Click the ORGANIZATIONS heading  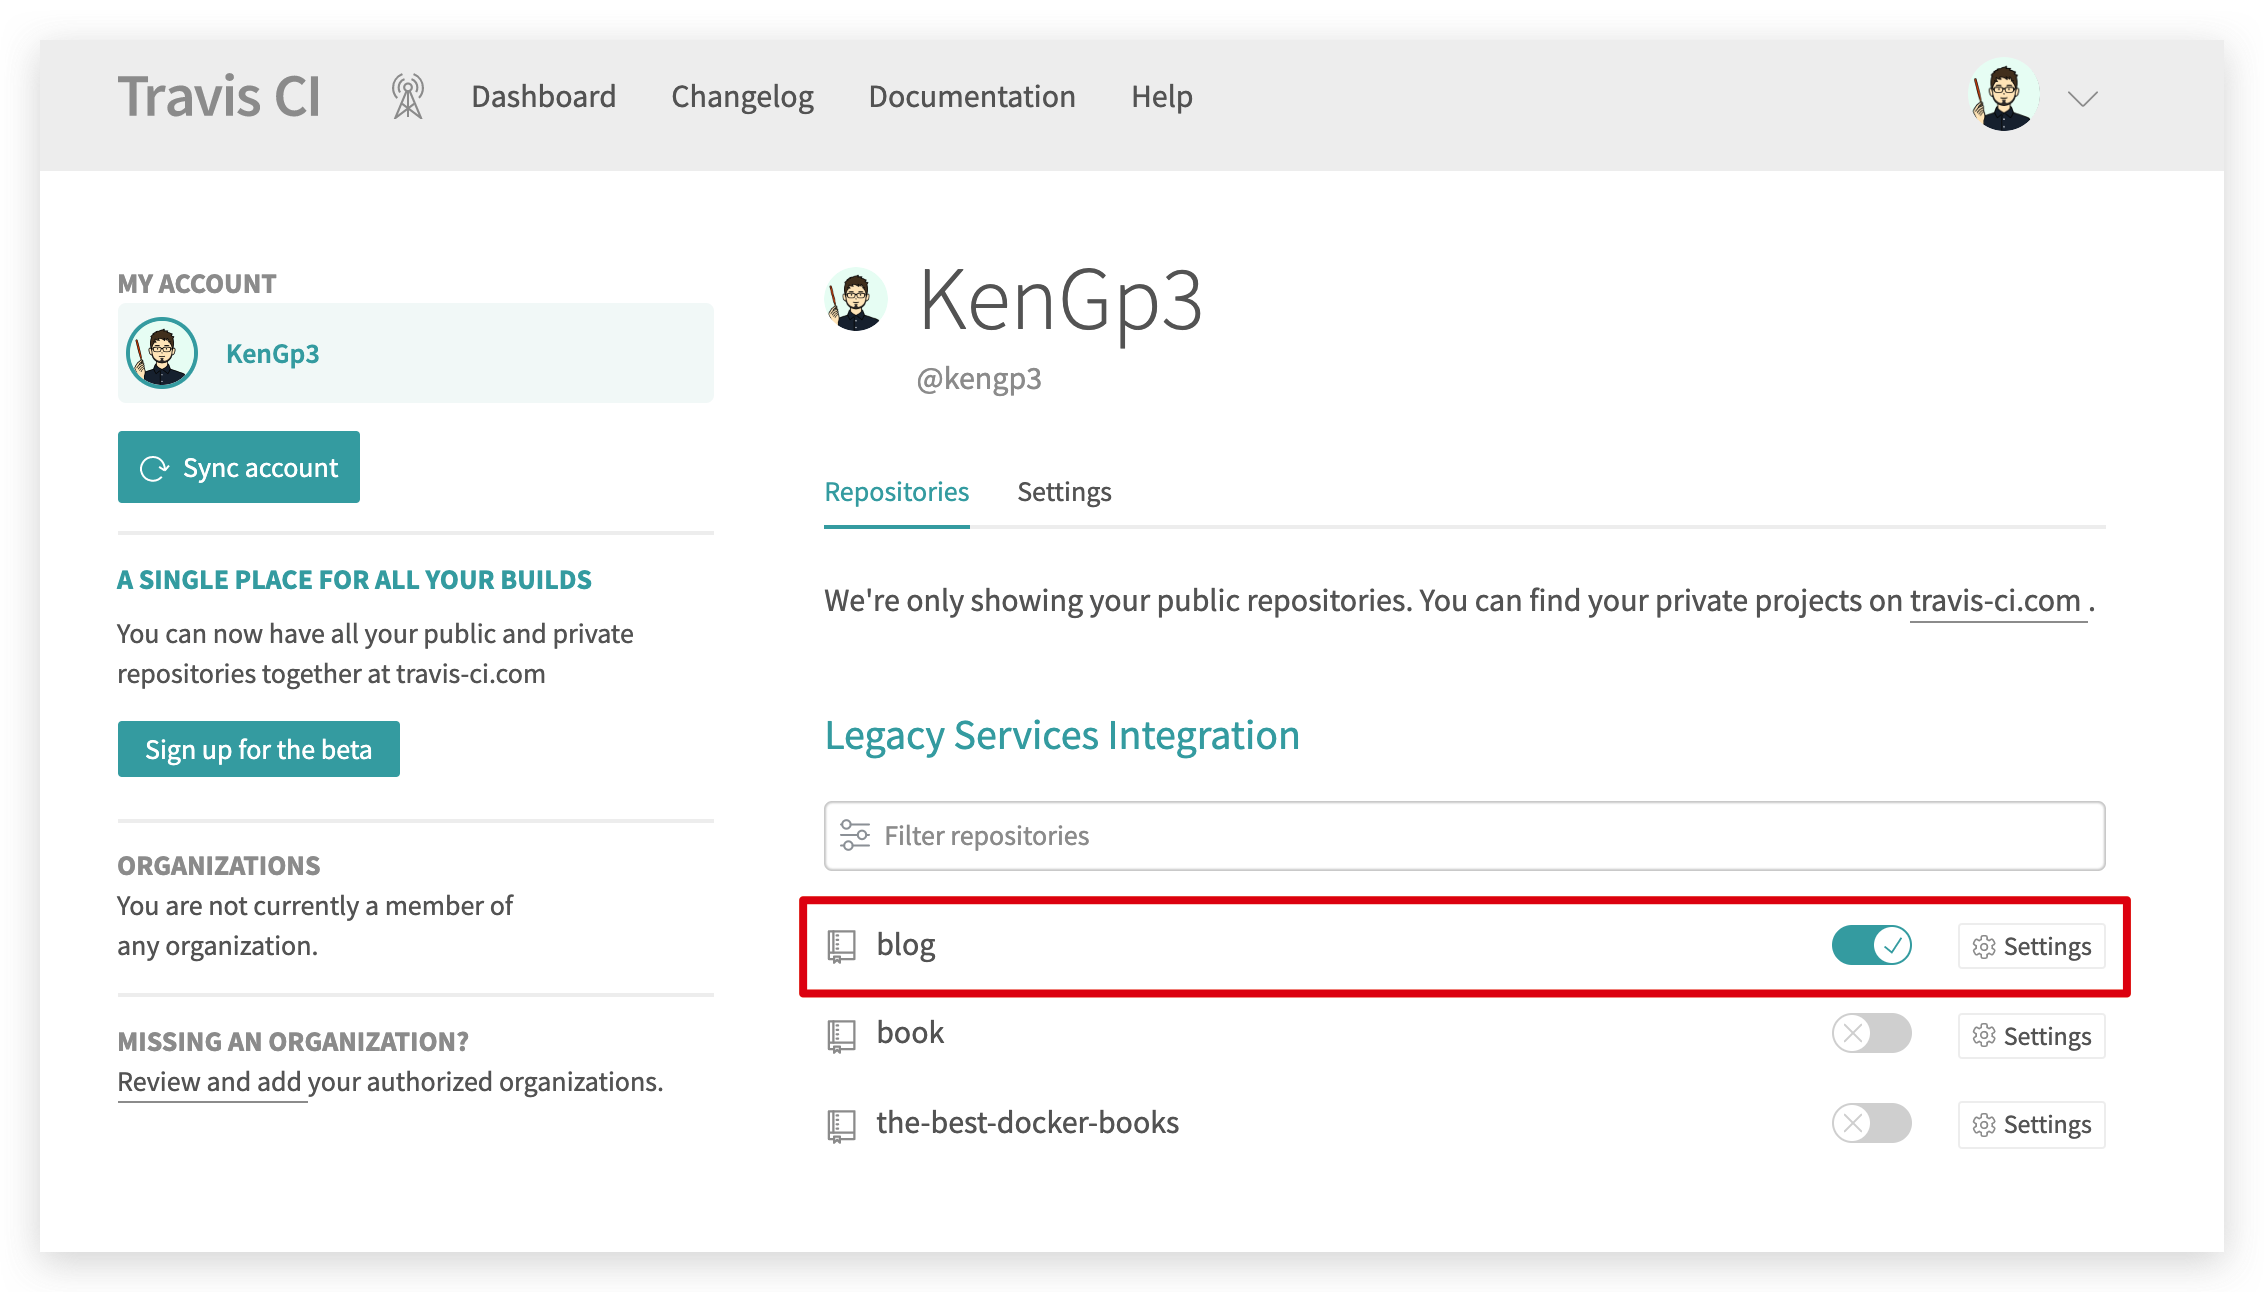click(218, 866)
